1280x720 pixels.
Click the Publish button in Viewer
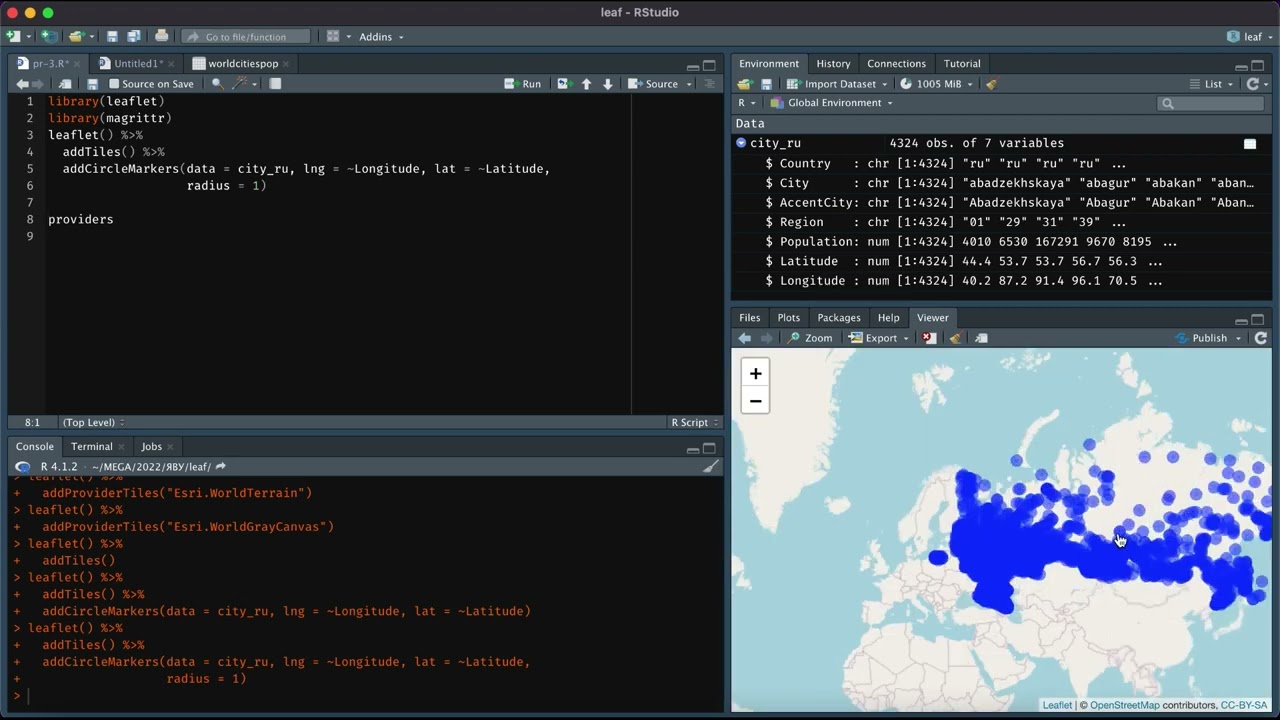1201,338
